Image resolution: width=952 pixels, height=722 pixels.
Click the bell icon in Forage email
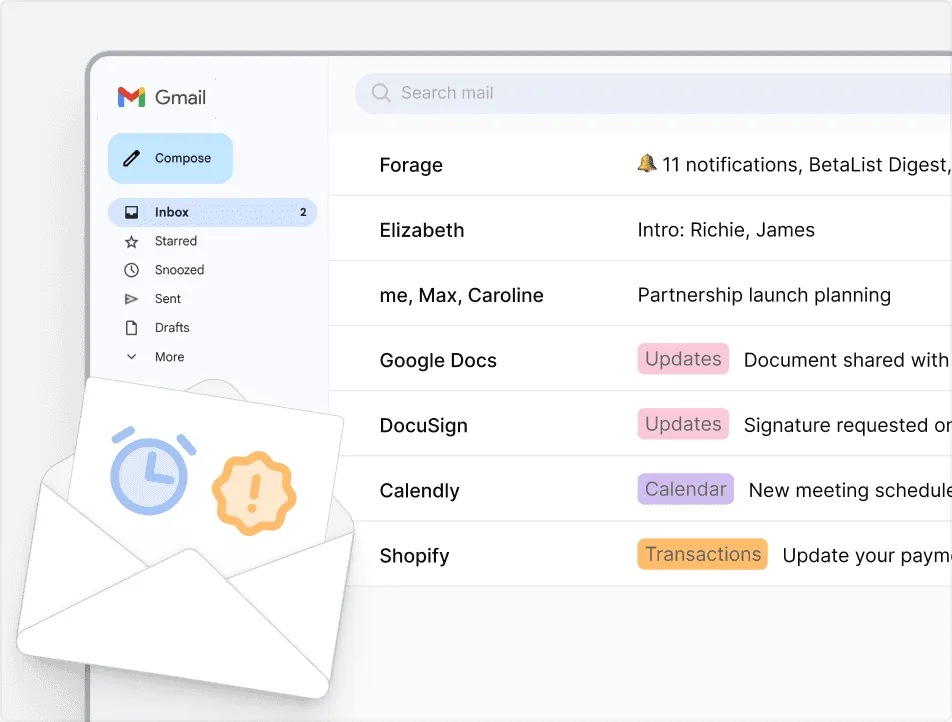click(647, 163)
